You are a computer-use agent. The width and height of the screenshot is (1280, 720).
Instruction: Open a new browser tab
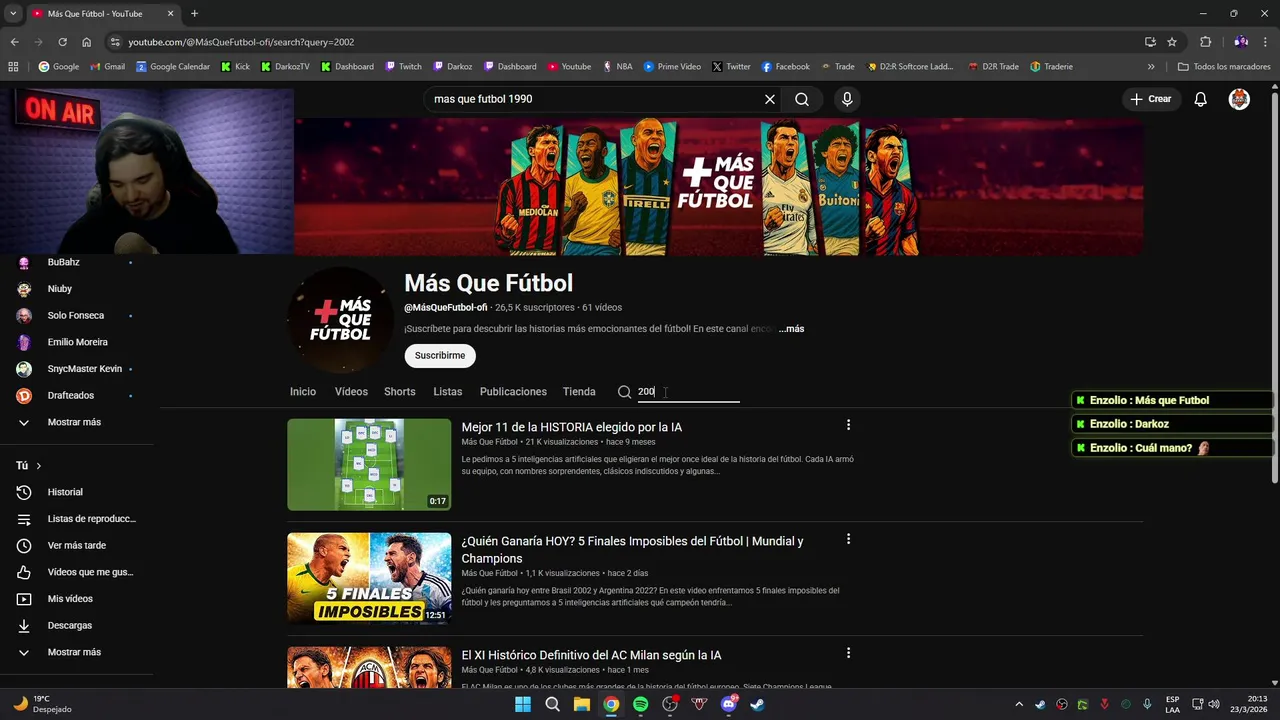pyautogui.click(x=194, y=14)
